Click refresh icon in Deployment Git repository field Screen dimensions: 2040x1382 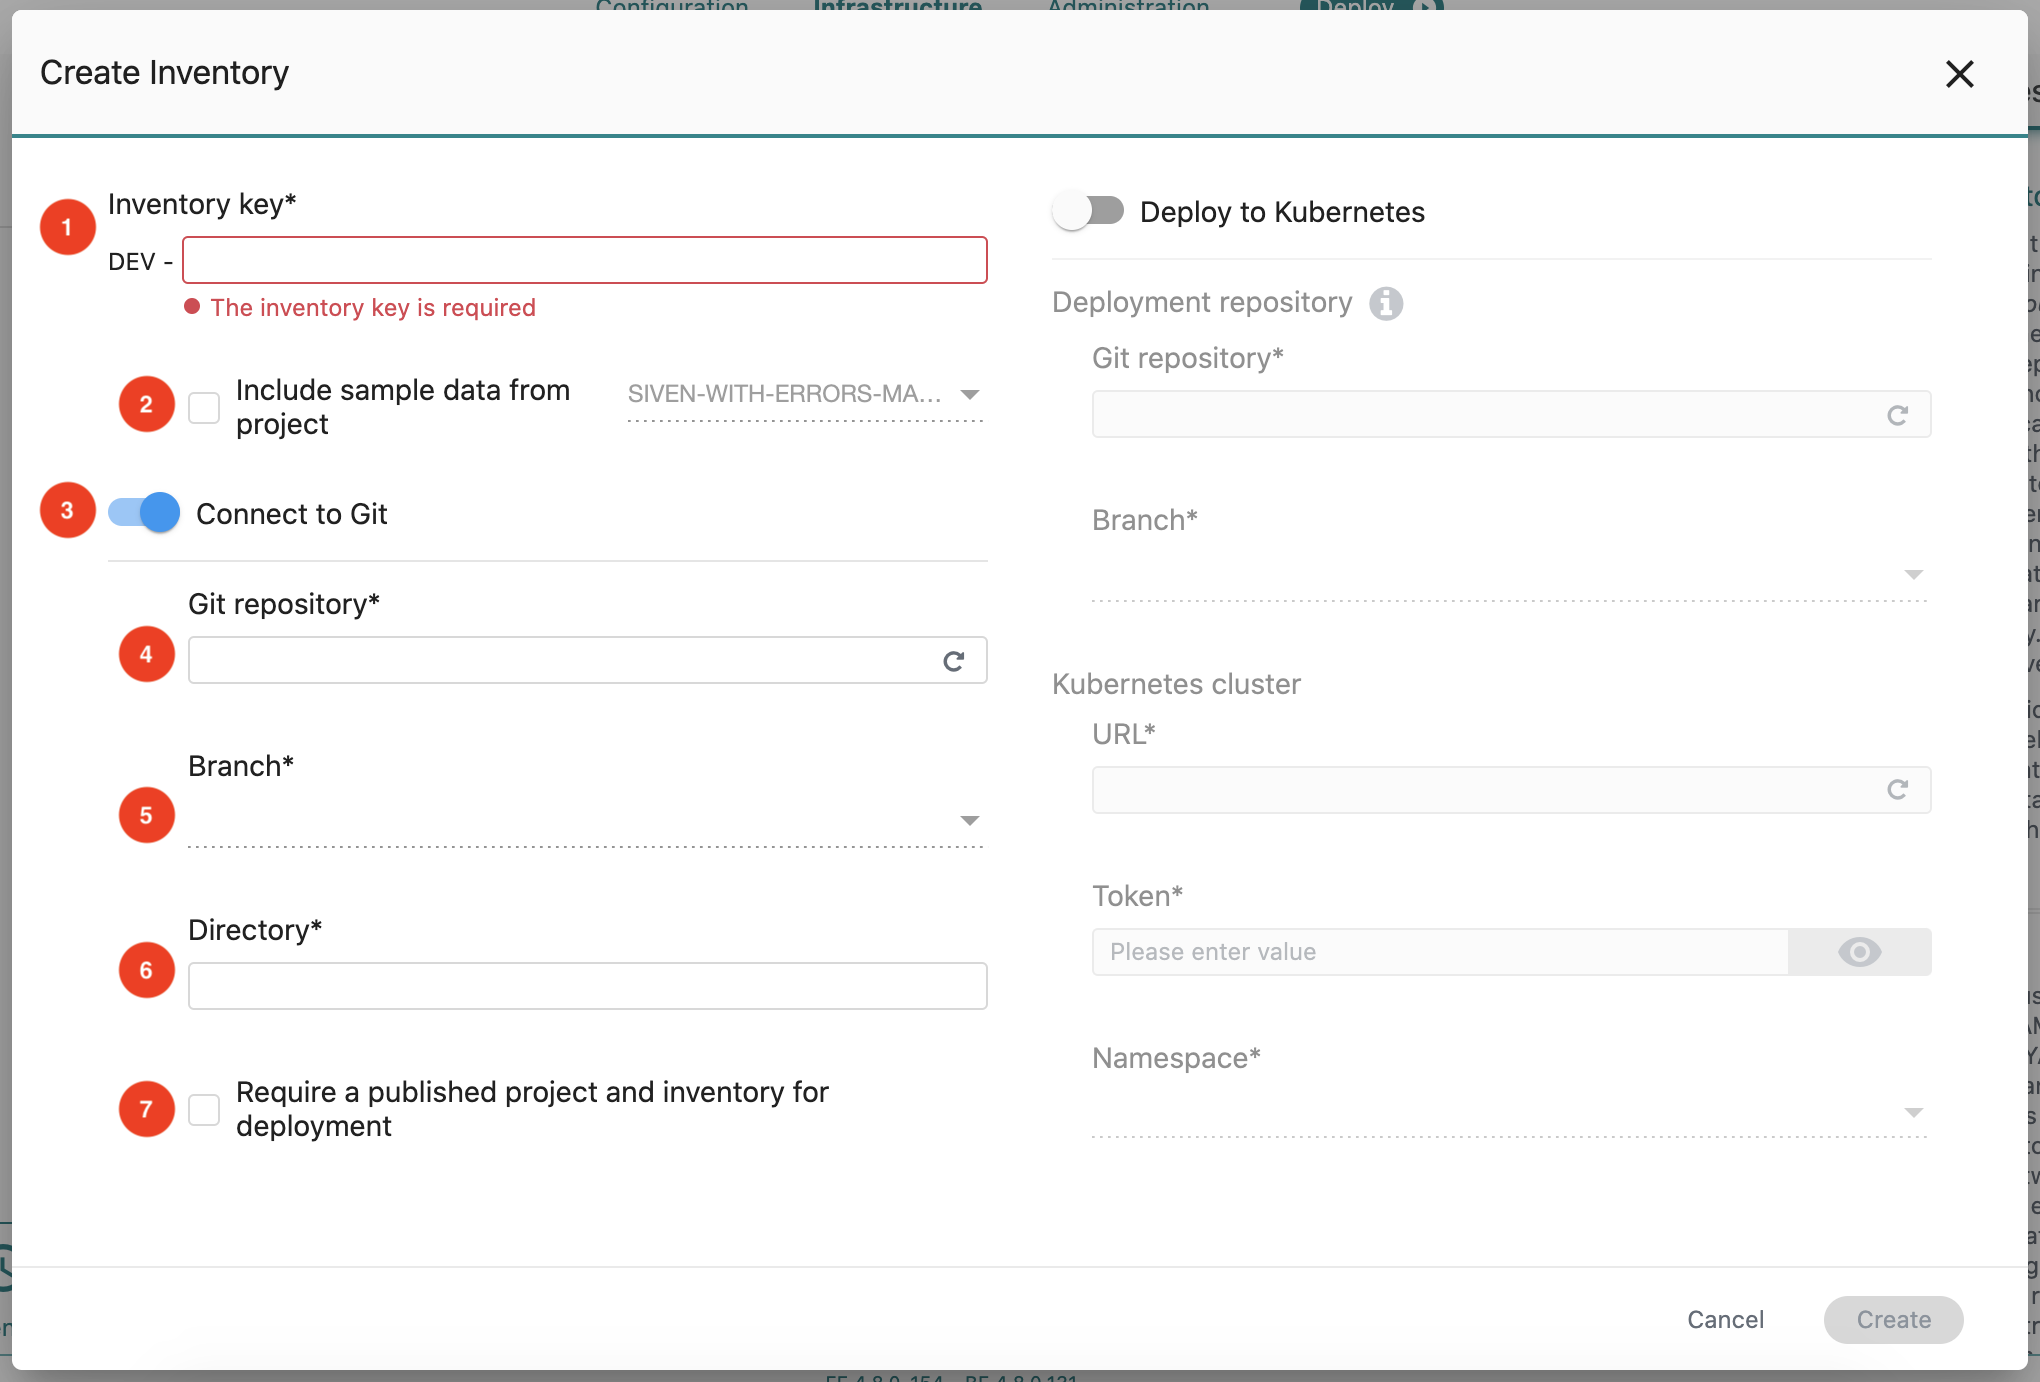pos(1897,415)
